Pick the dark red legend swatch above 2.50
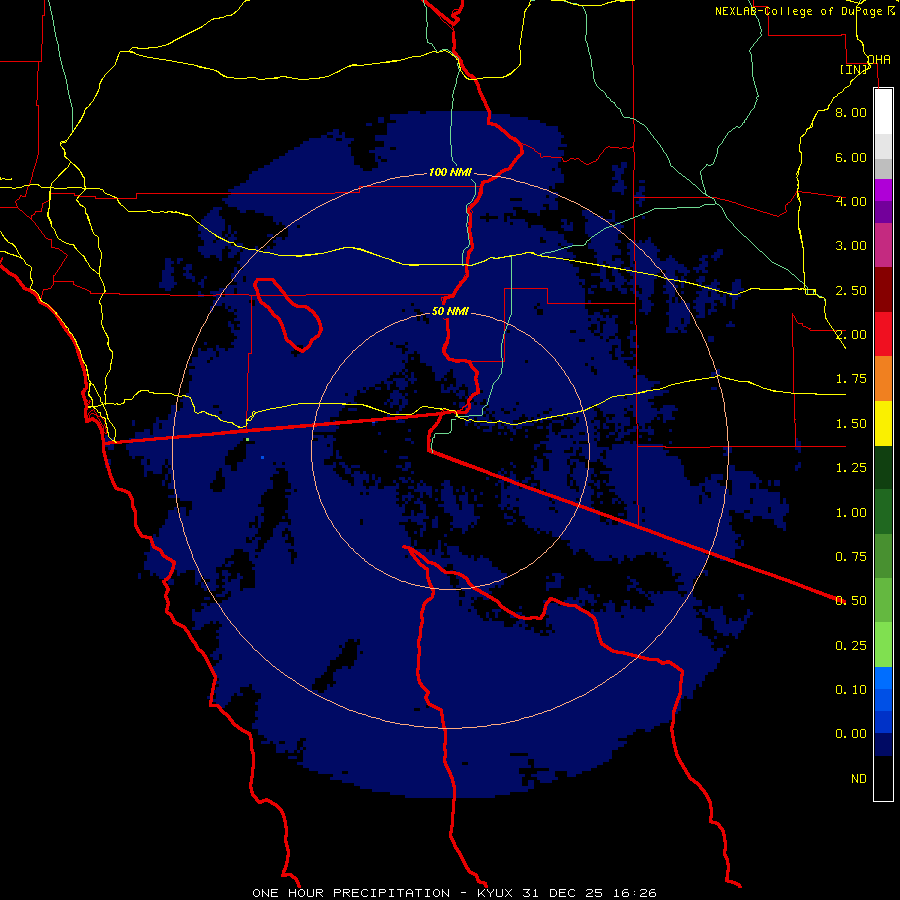 pyautogui.click(x=883, y=290)
